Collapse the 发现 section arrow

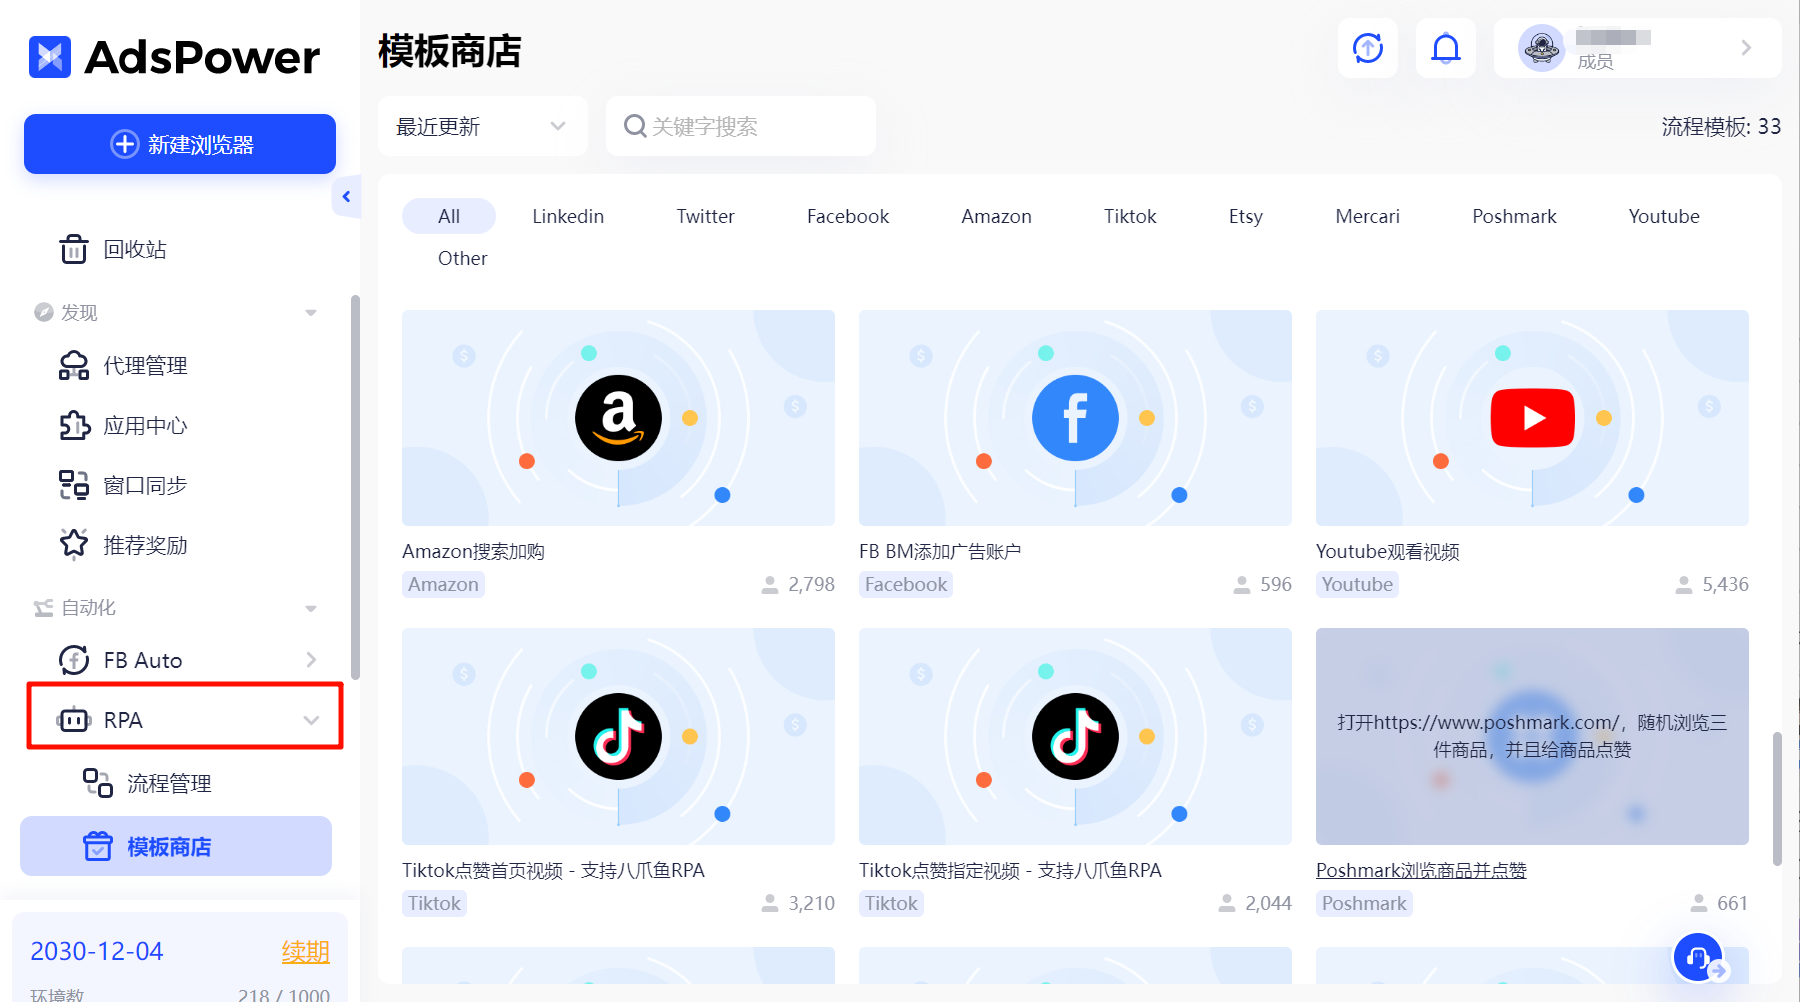311,313
